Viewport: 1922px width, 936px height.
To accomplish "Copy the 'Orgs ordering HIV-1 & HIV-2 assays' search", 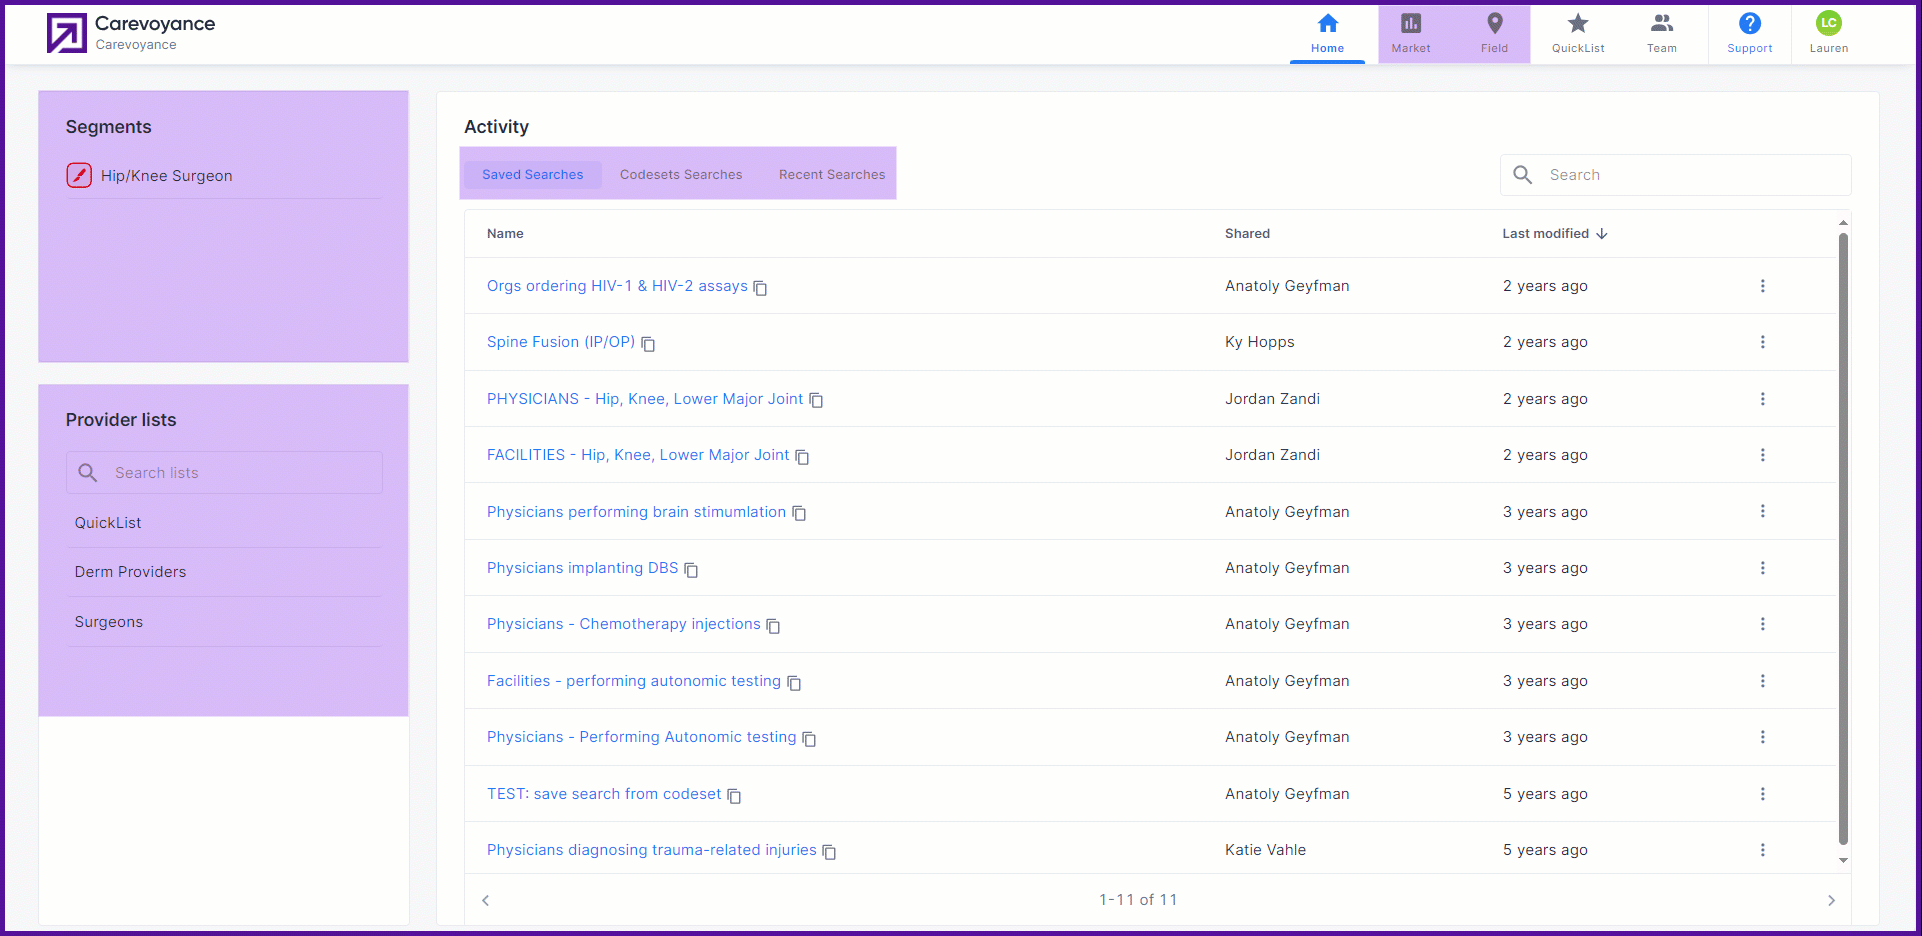I will coord(760,288).
